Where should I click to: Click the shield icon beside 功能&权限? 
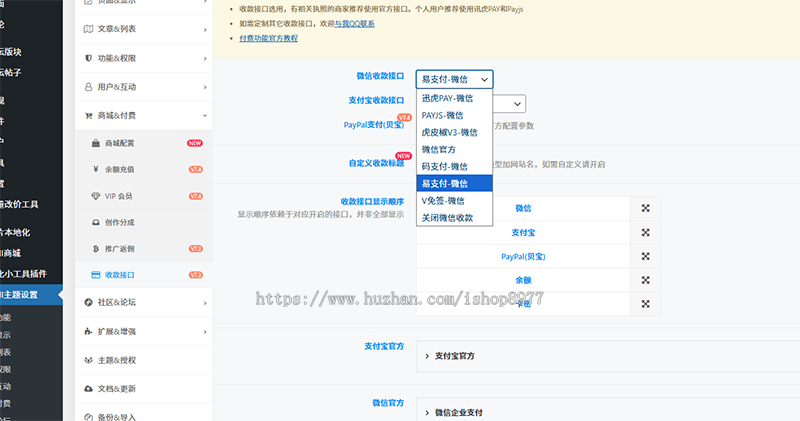[88, 58]
